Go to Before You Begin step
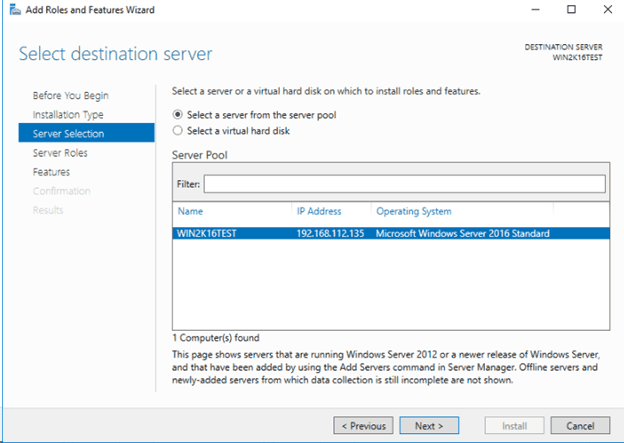 coord(70,96)
